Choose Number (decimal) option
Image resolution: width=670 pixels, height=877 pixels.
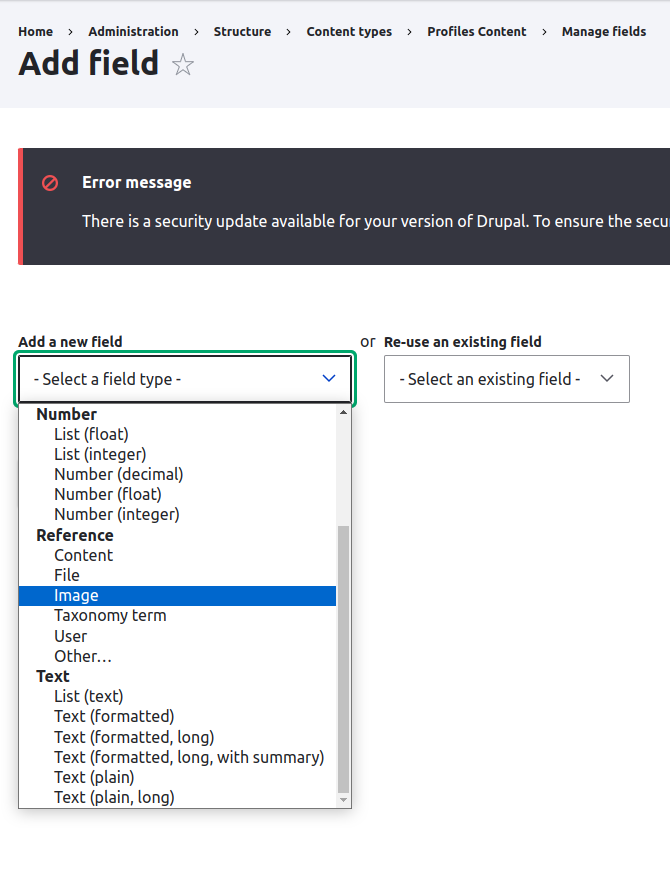(x=177, y=474)
